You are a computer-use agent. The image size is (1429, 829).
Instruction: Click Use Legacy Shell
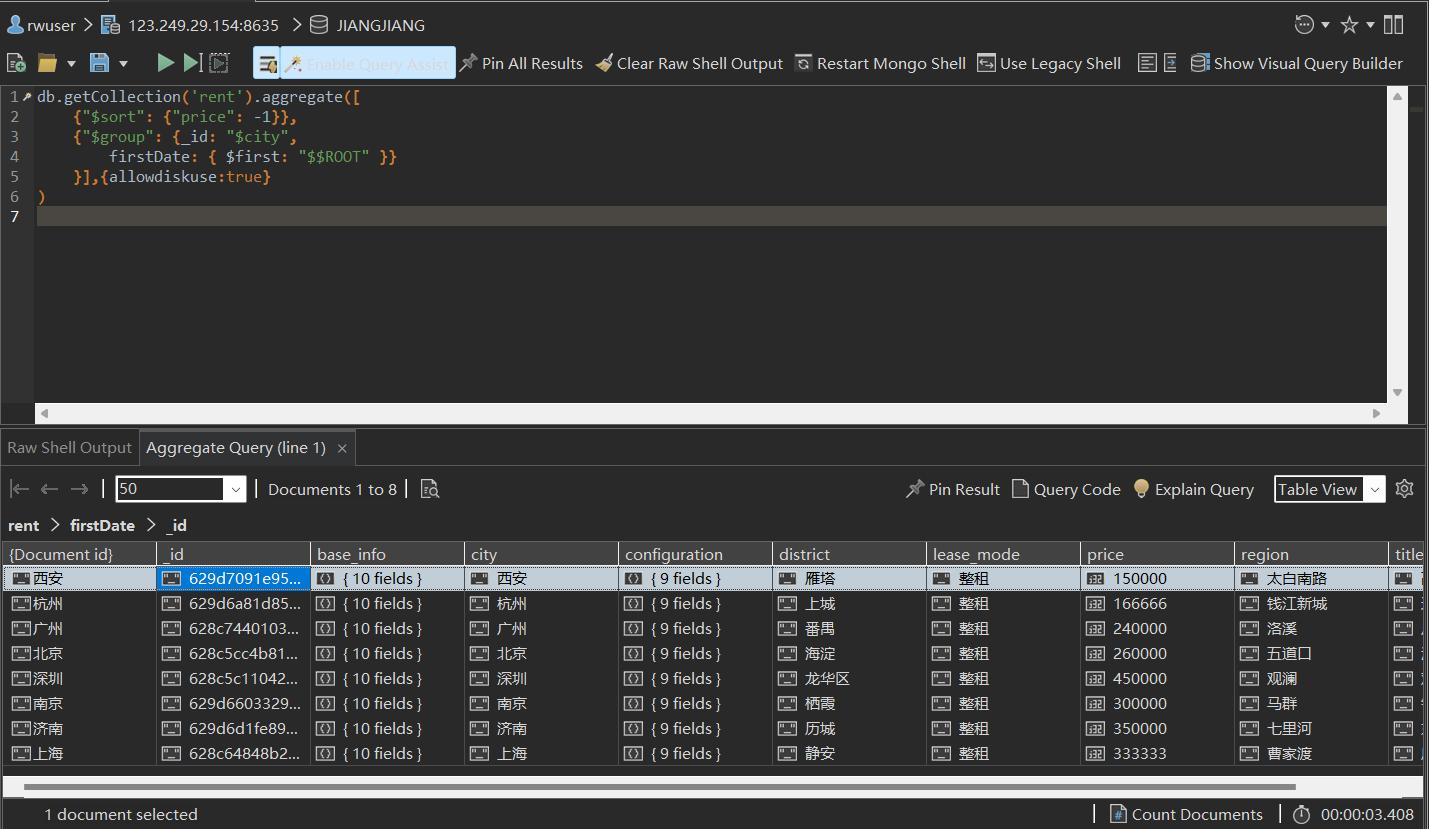point(1049,63)
